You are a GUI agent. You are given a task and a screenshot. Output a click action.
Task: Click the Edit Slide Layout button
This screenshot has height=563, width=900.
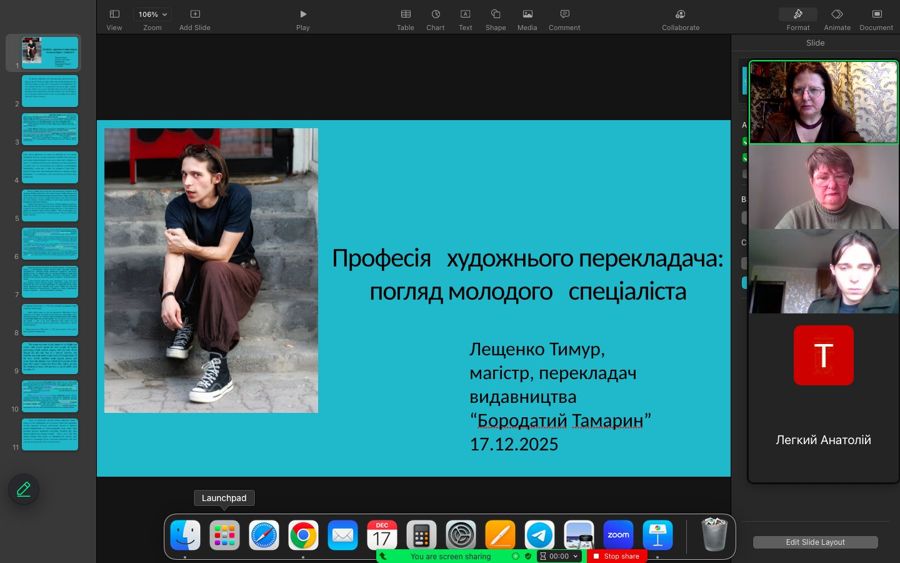pyautogui.click(x=815, y=542)
